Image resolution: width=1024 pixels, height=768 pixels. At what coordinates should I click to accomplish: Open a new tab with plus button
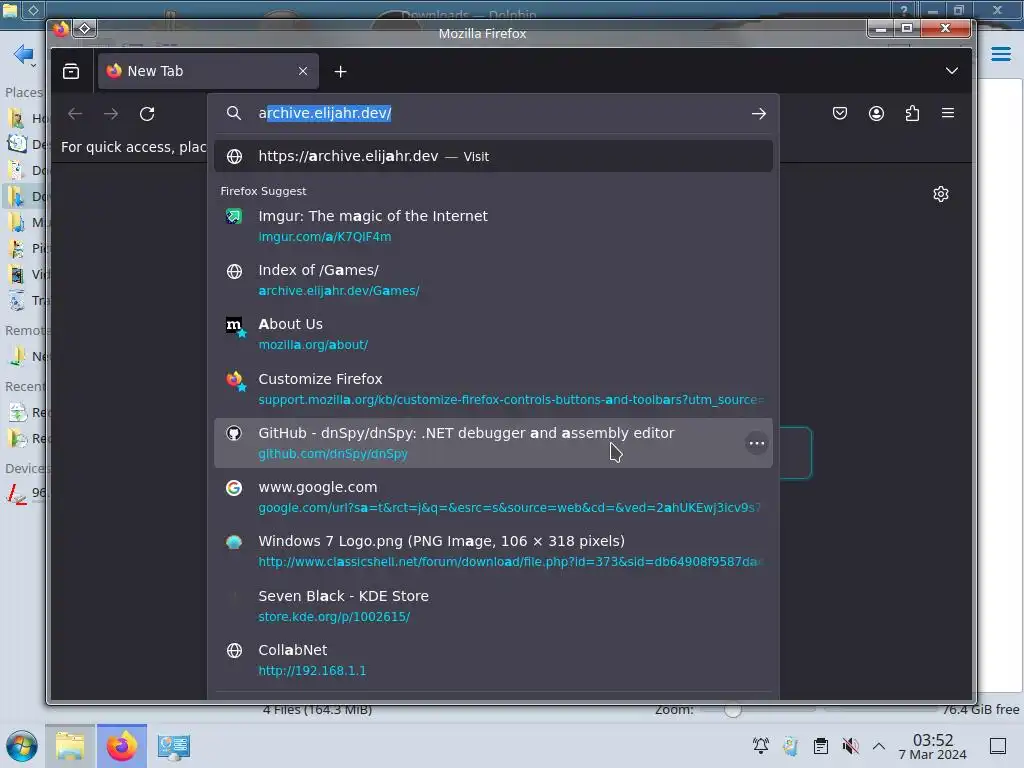[x=340, y=72]
